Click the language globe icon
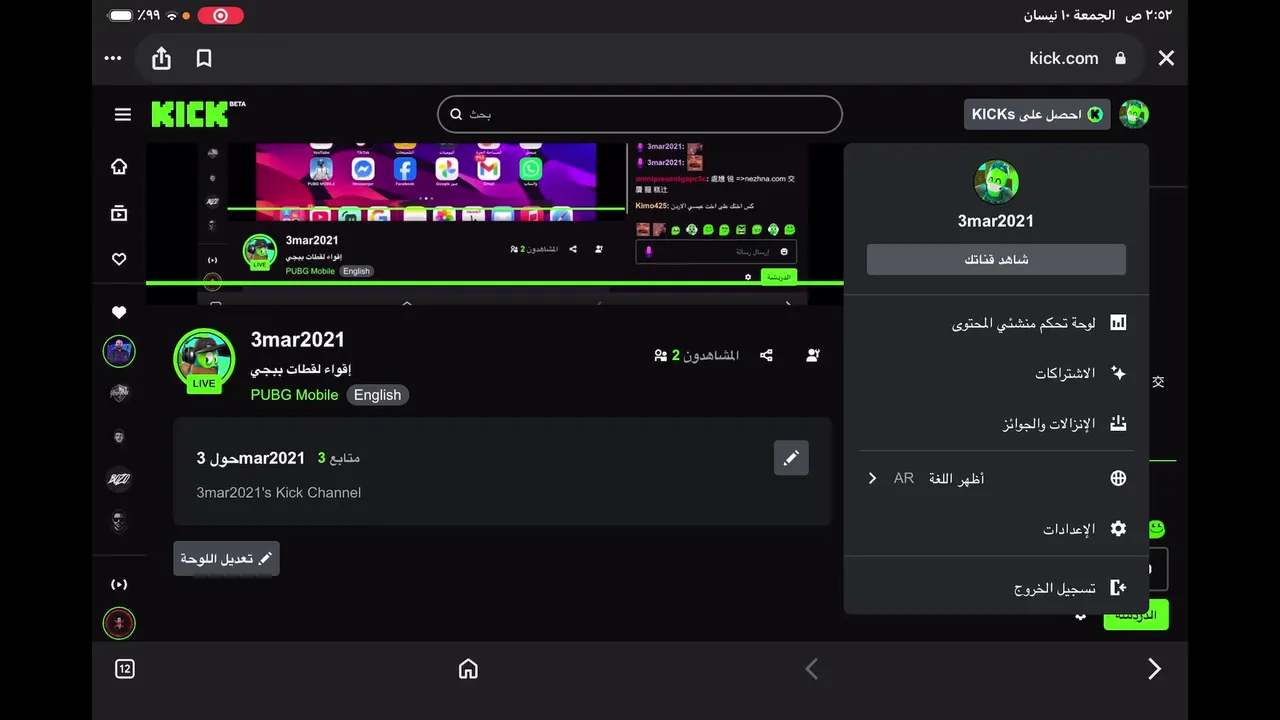Screen dimensions: 1280x720 1118,478
